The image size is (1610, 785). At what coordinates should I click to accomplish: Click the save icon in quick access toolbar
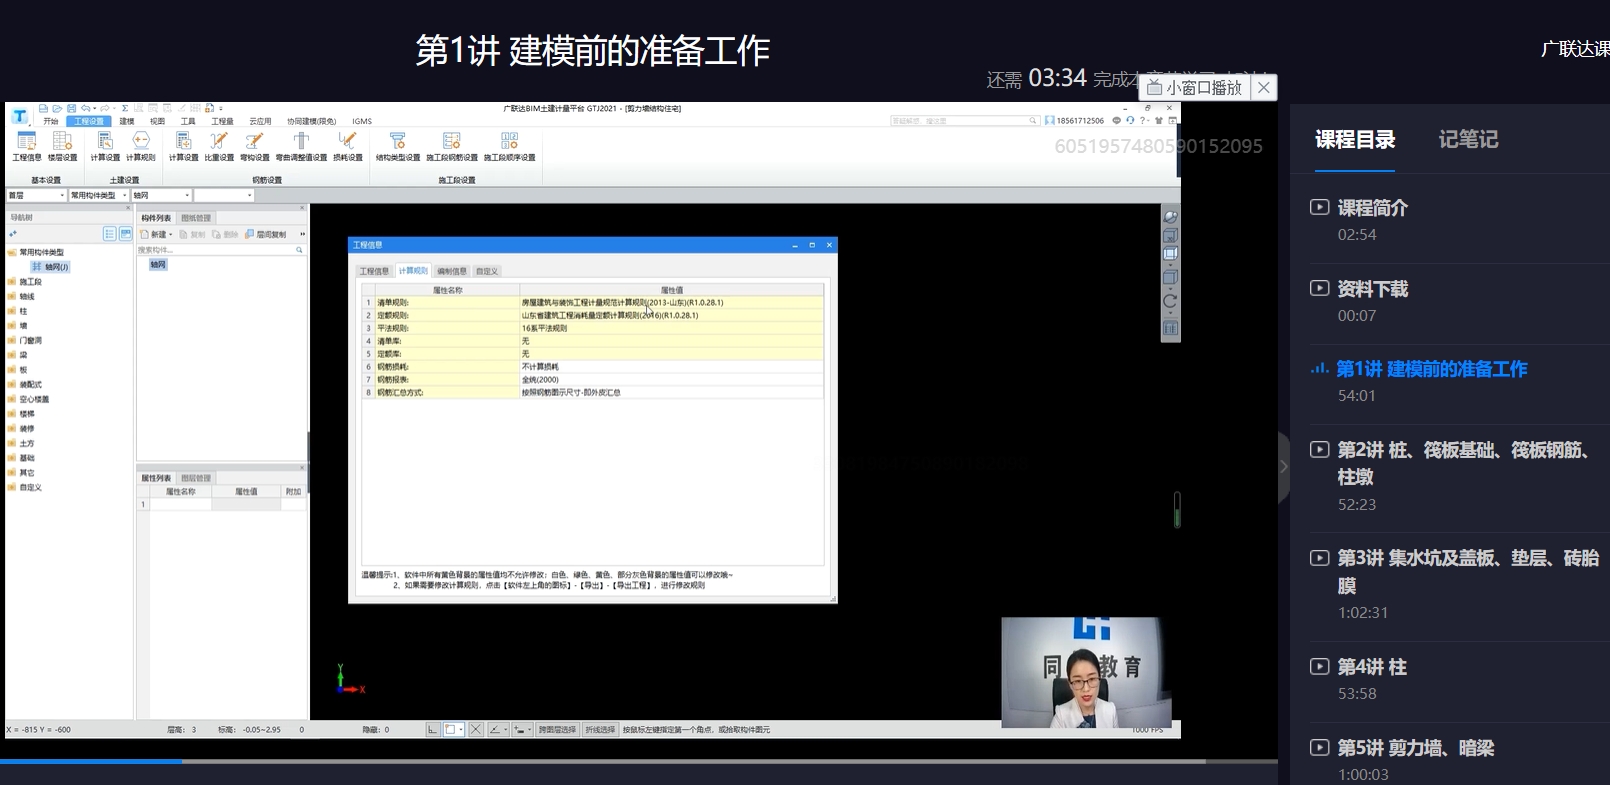click(71, 108)
